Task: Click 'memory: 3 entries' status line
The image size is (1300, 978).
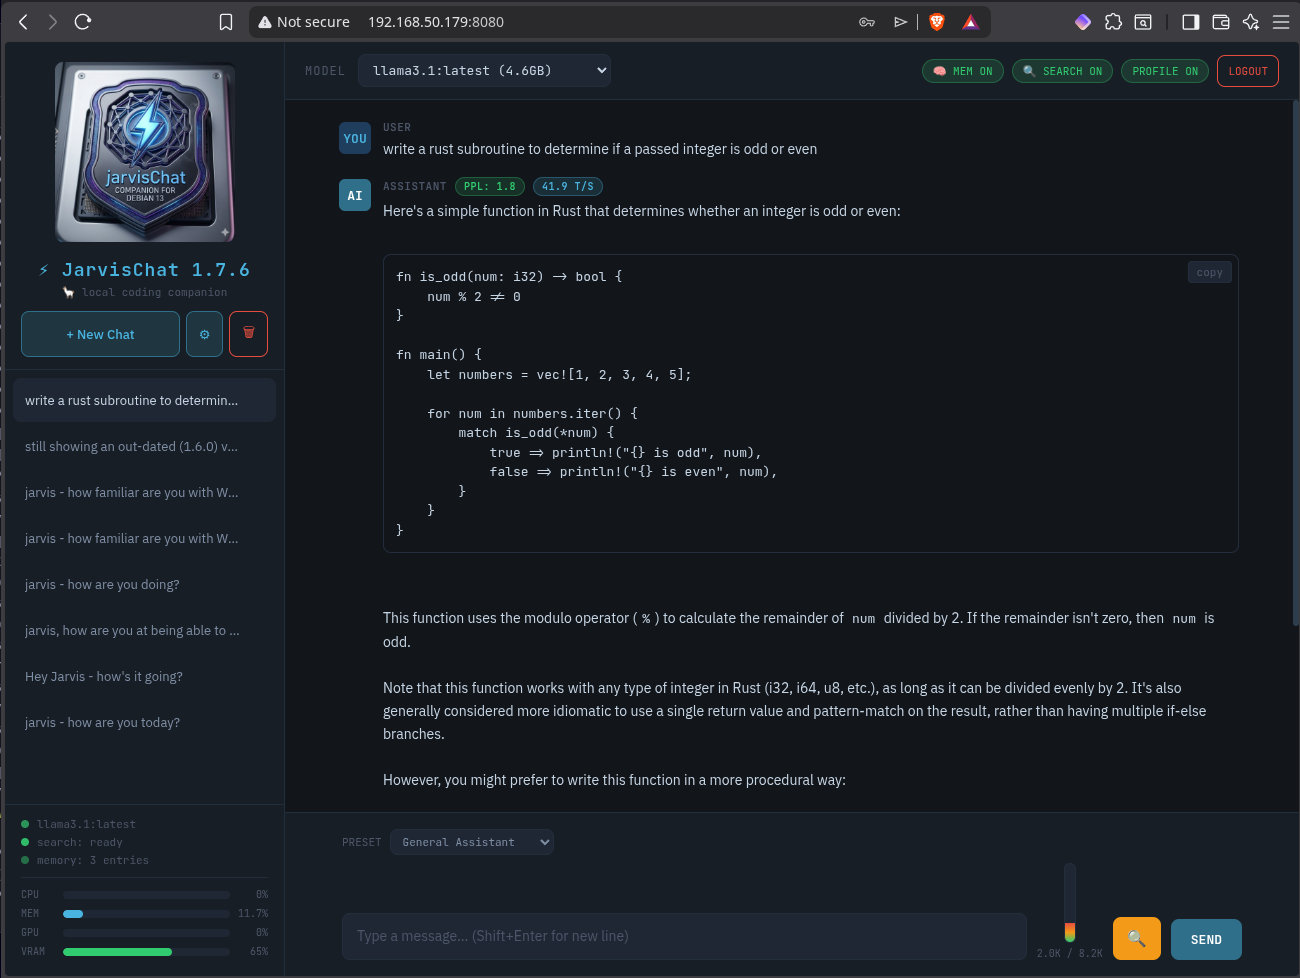Action: tap(93, 860)
